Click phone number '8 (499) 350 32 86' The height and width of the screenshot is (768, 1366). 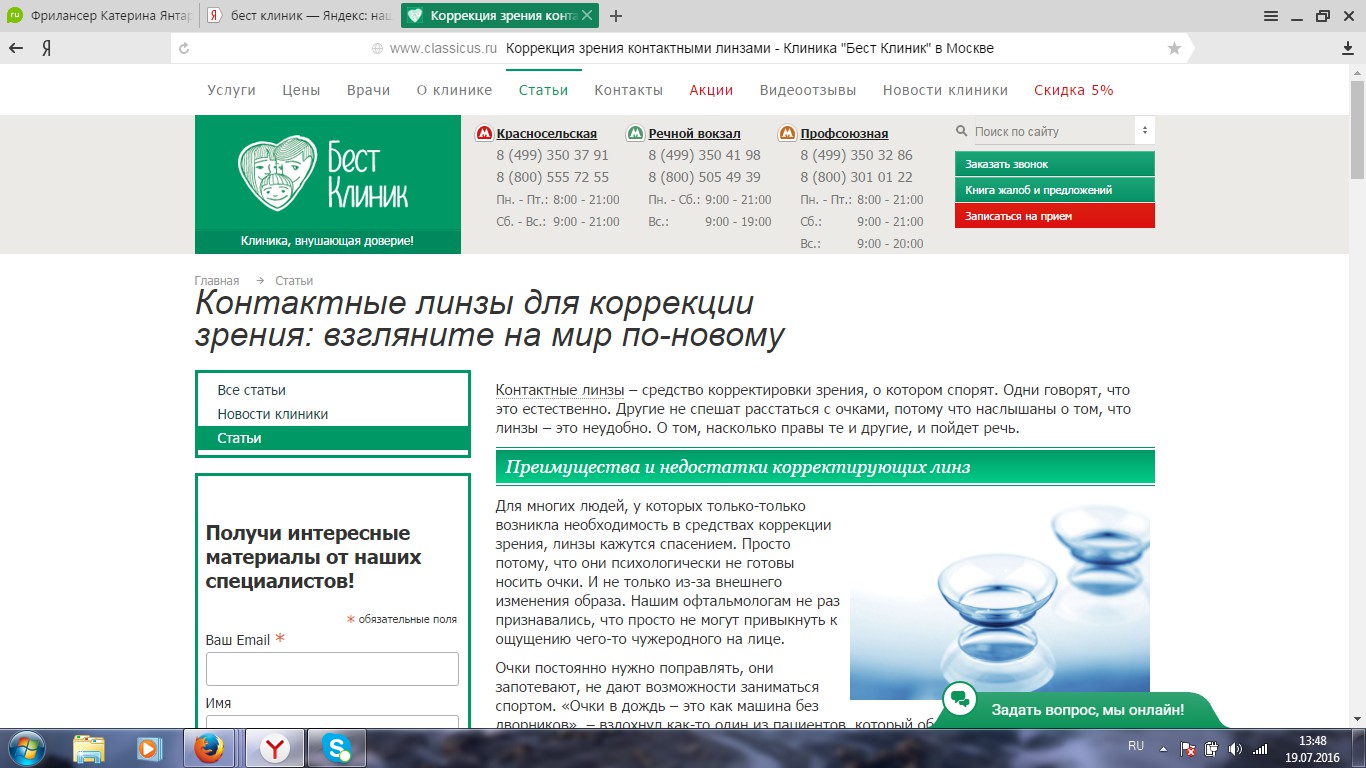(856, 156)
